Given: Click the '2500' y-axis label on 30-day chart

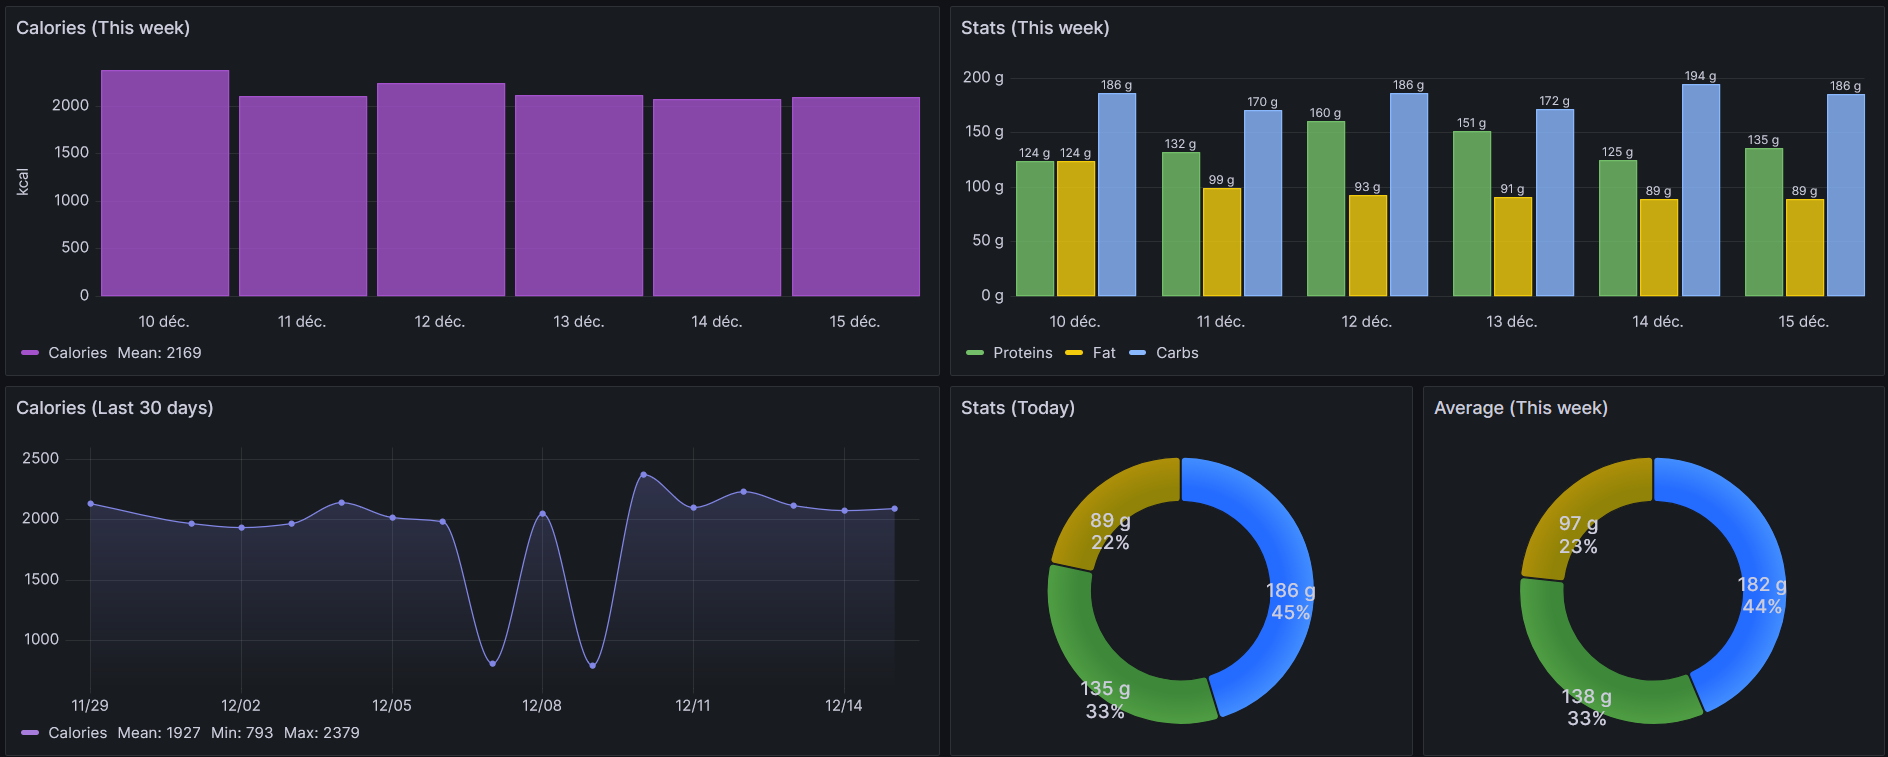Looking at the screenshot, I should point(41,458).
